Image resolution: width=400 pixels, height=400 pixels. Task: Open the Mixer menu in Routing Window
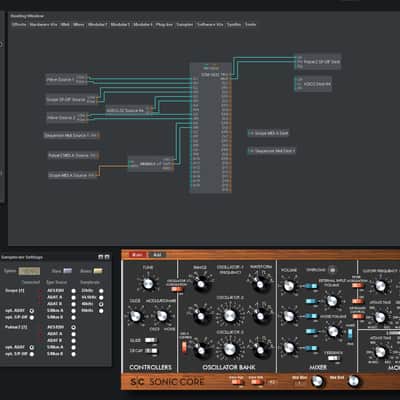pyautogui.click(x=79, y=24)
